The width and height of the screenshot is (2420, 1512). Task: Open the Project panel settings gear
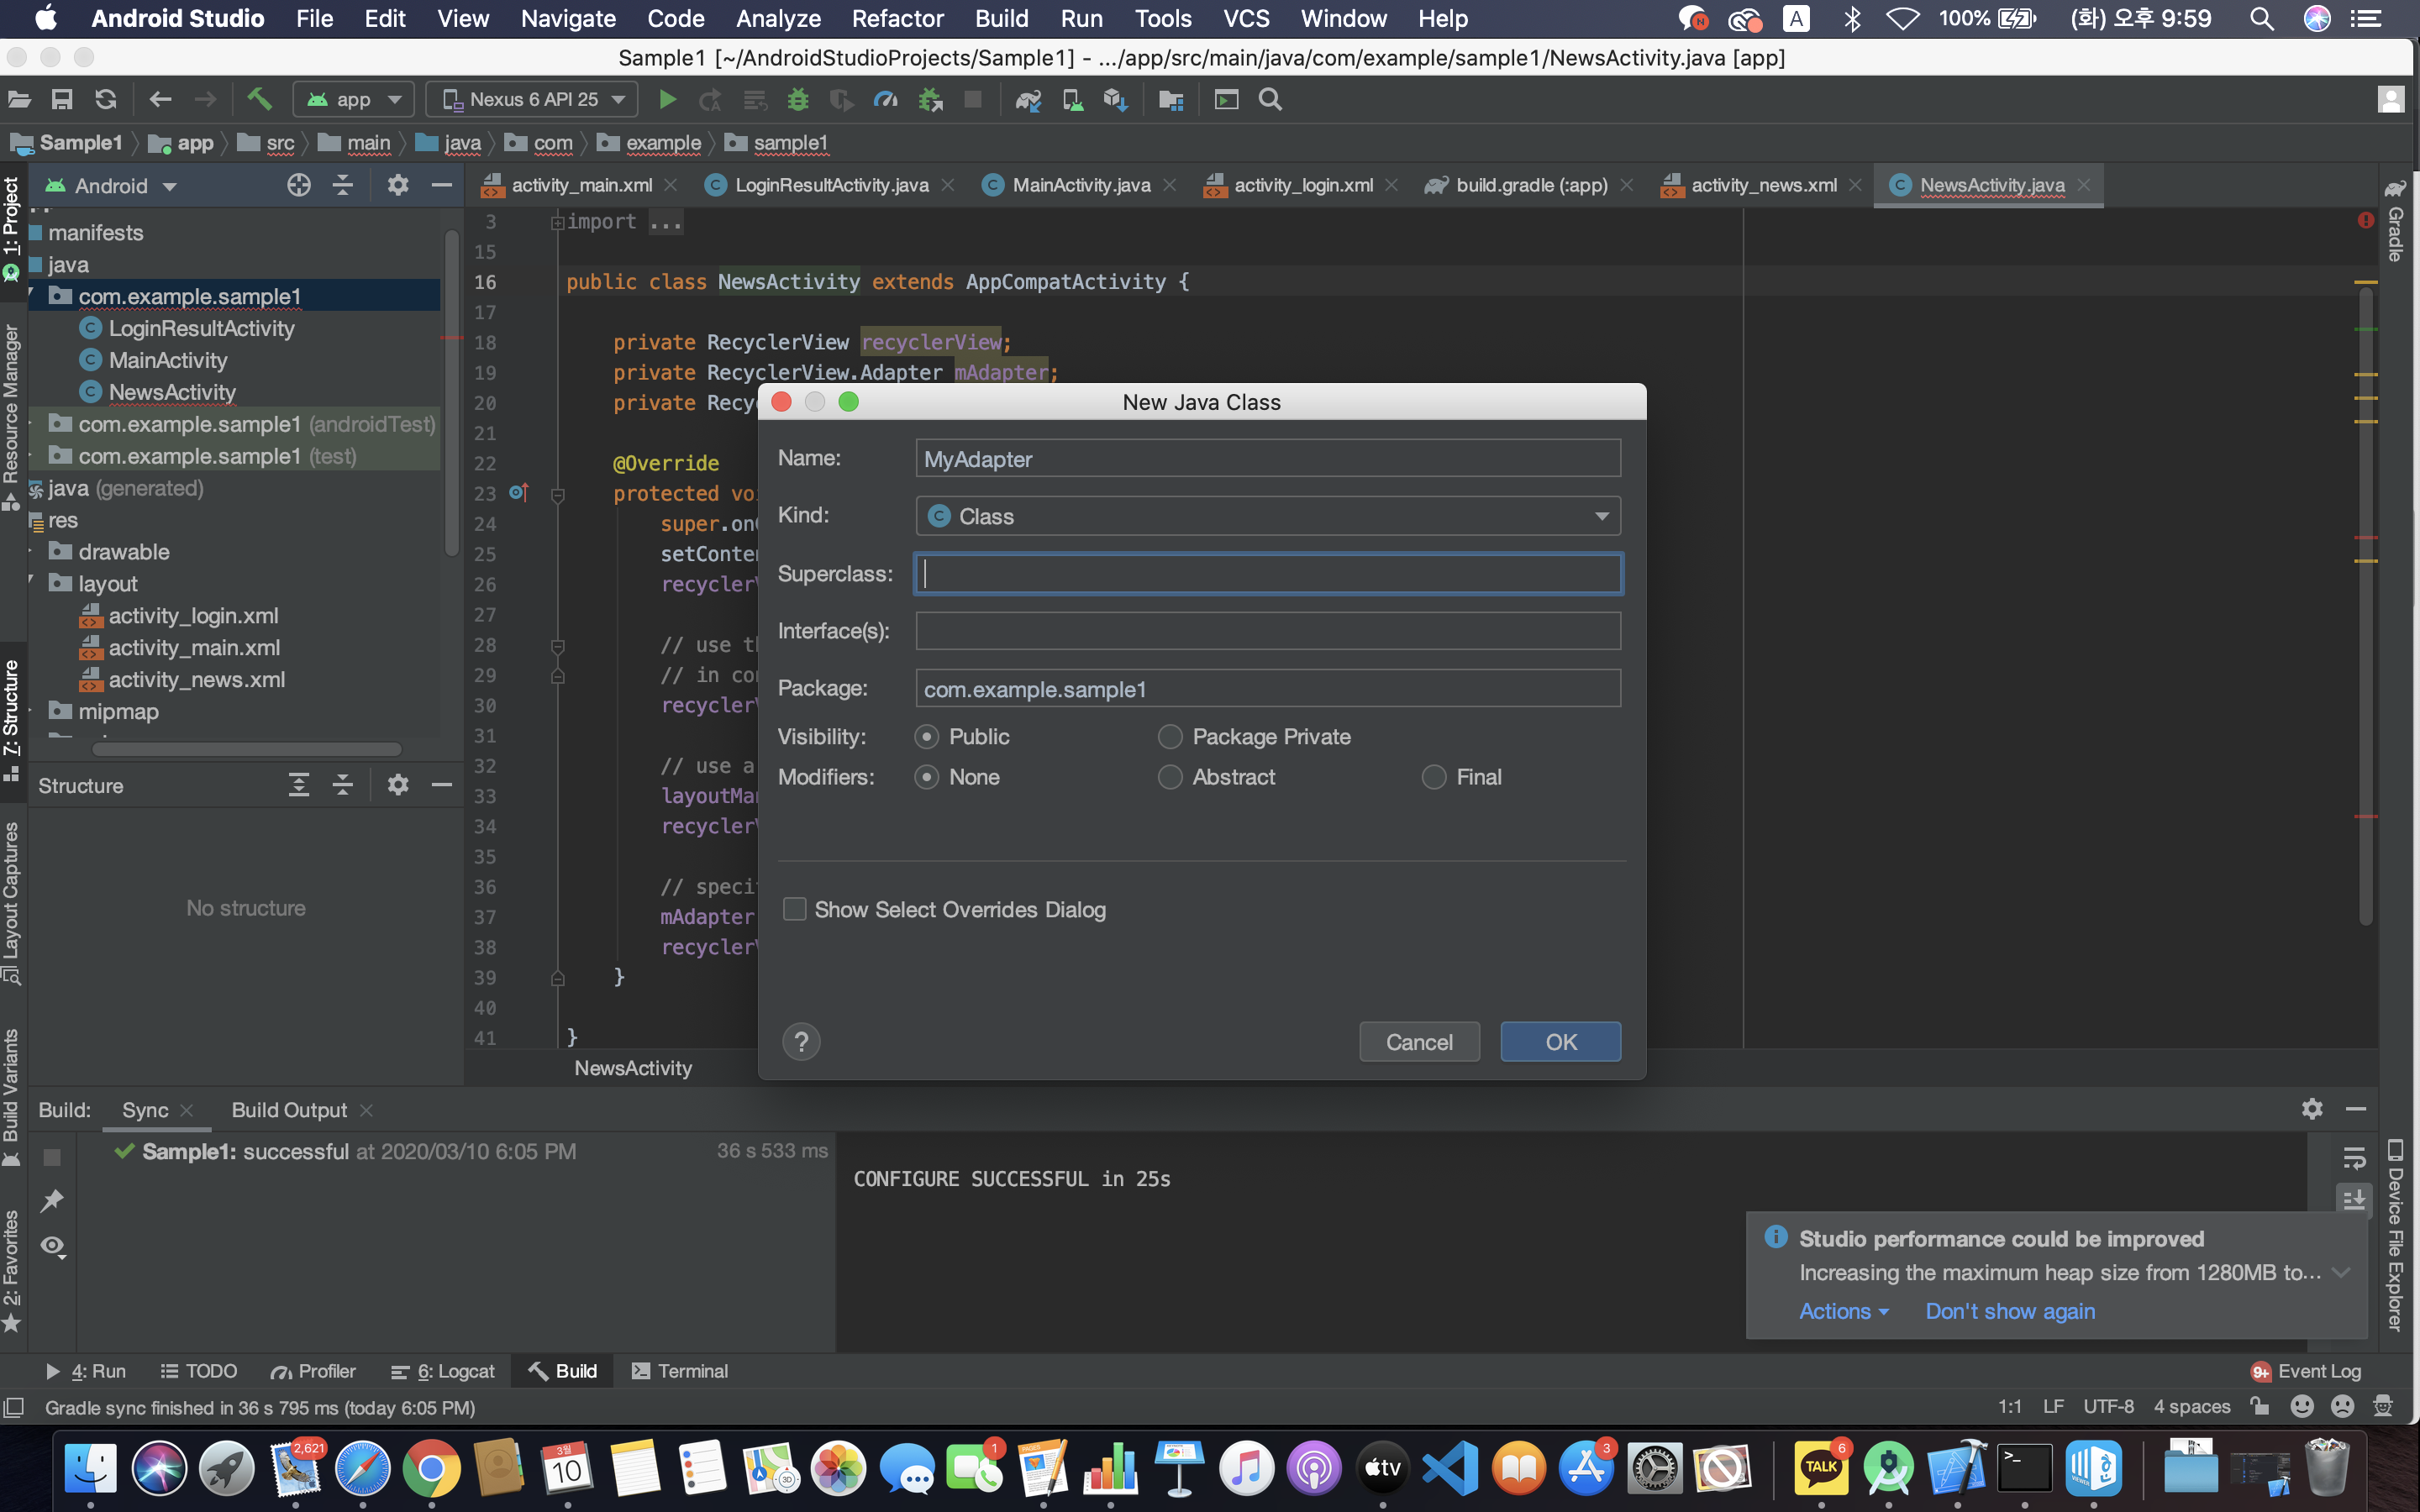coord(397,185)
